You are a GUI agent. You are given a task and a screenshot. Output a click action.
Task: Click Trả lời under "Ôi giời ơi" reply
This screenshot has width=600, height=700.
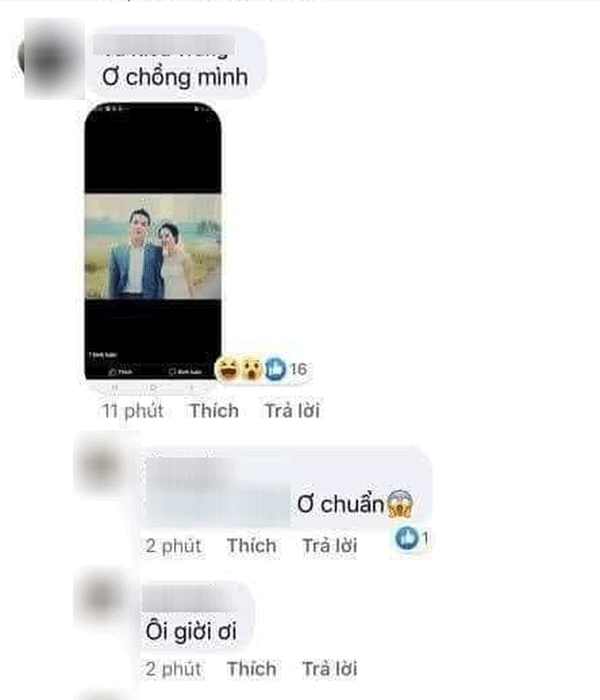(330, 669)
